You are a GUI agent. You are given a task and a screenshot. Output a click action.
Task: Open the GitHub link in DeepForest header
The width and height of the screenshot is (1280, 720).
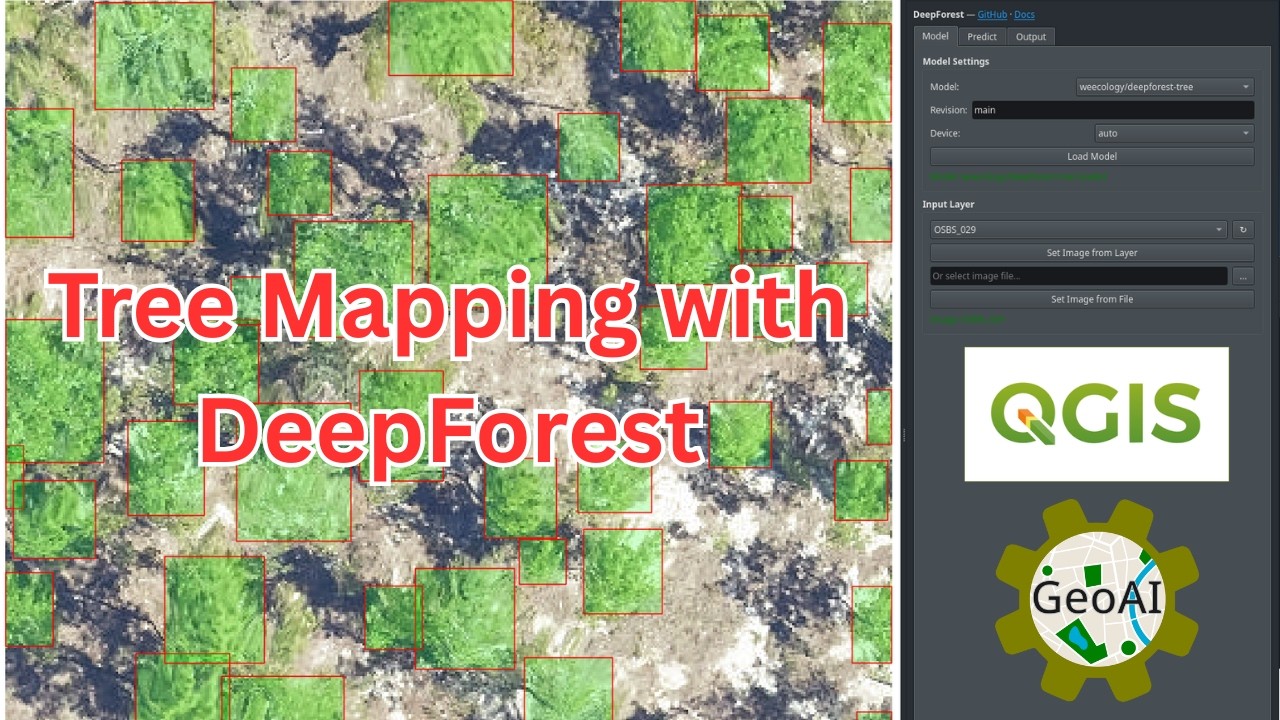click(x=992, y=15)
